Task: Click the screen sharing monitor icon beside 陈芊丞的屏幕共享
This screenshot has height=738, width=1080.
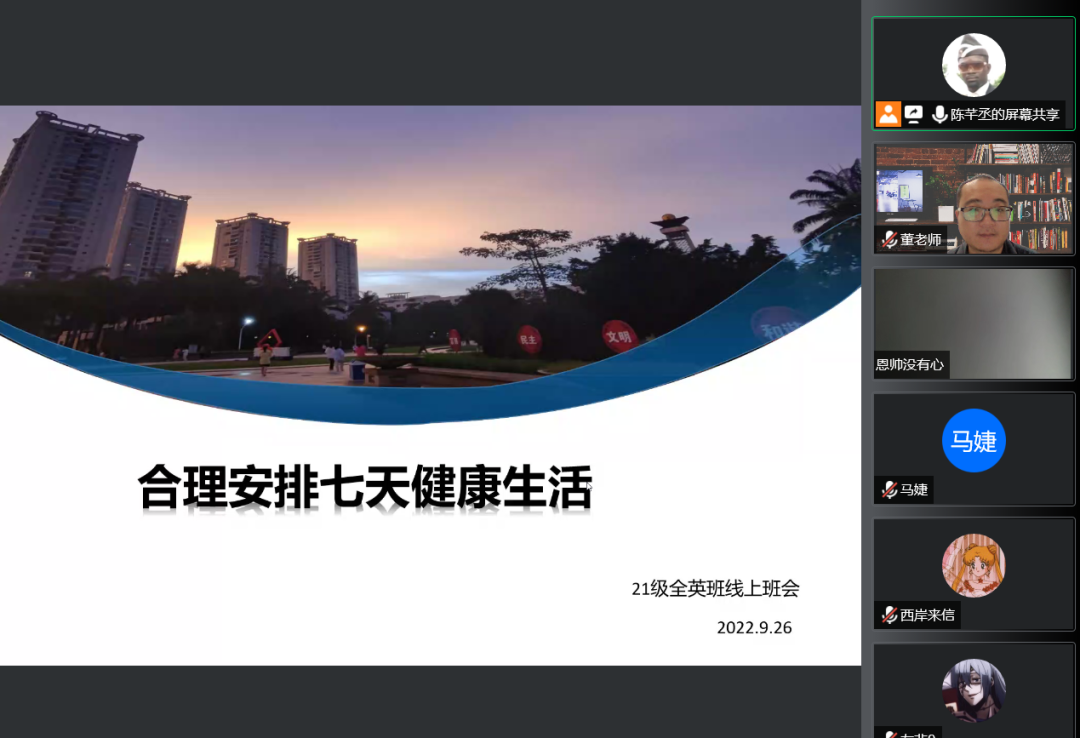Action: [913, 114]
